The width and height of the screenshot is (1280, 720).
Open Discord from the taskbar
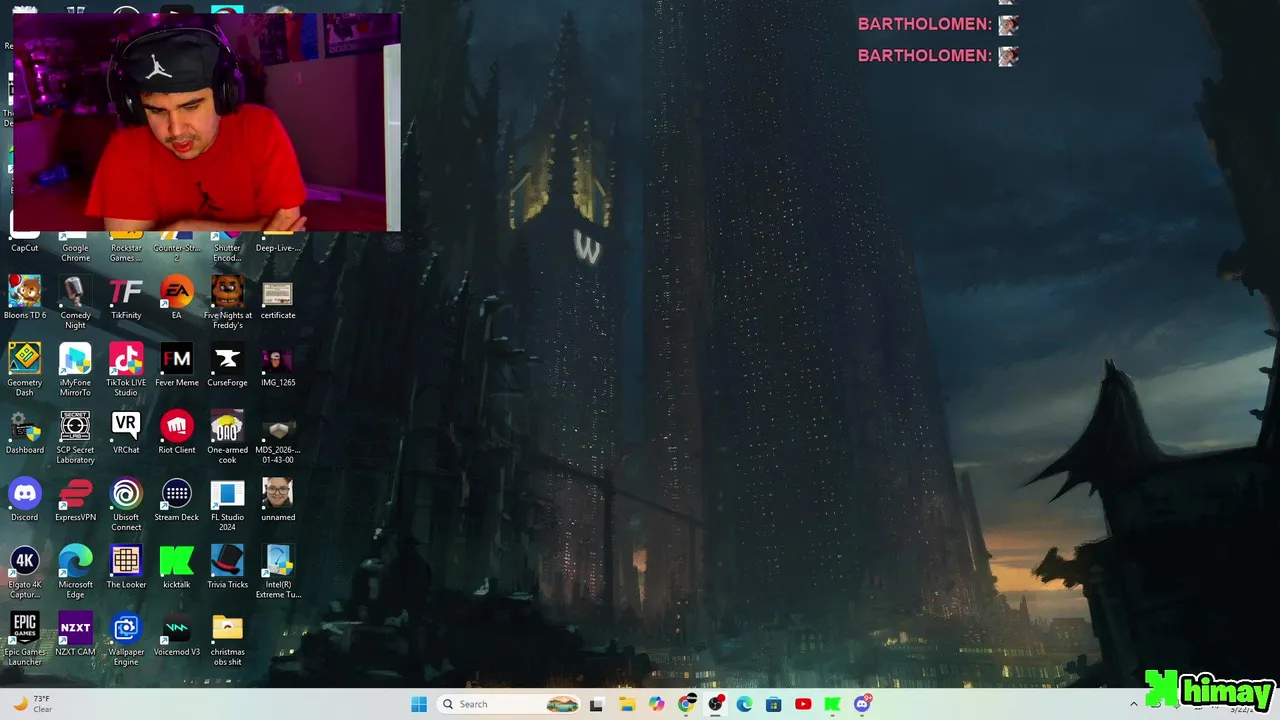click(x=862, y=704)
